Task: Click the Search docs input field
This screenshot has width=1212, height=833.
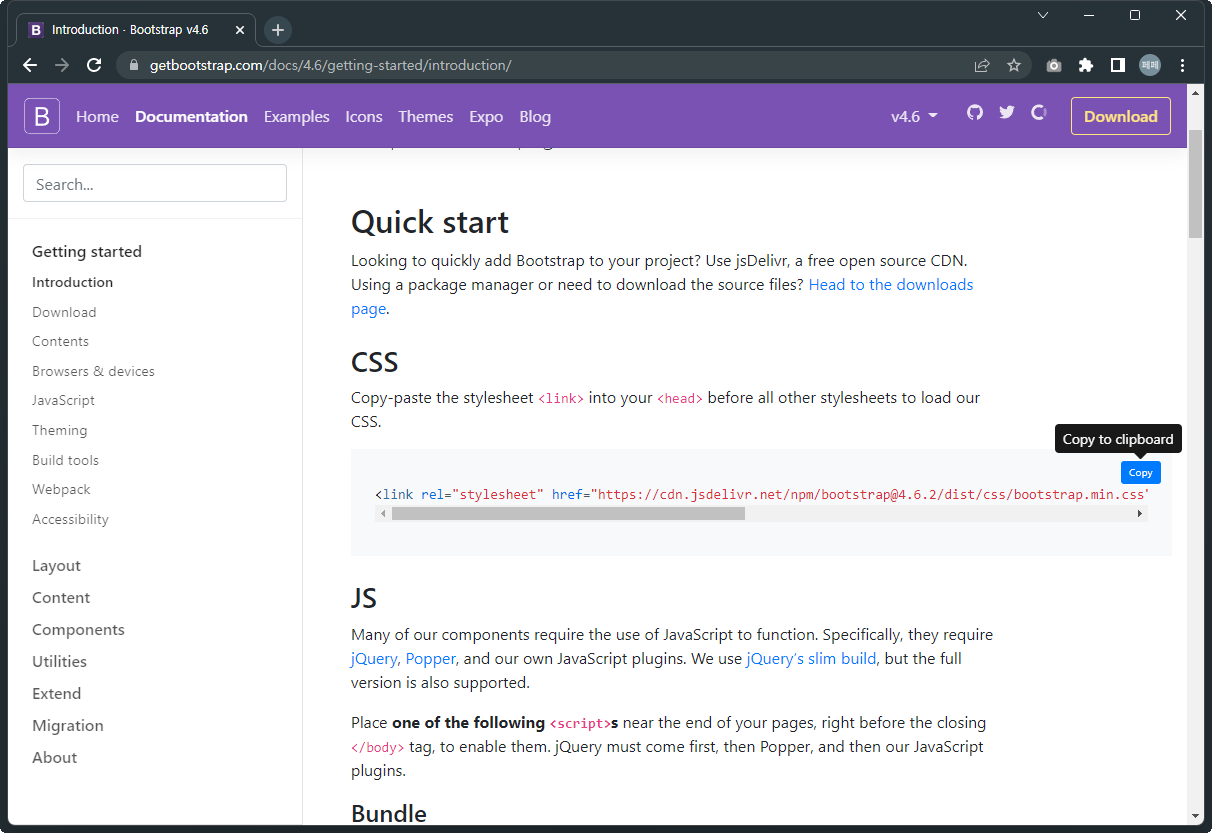Action: [155, 184]
